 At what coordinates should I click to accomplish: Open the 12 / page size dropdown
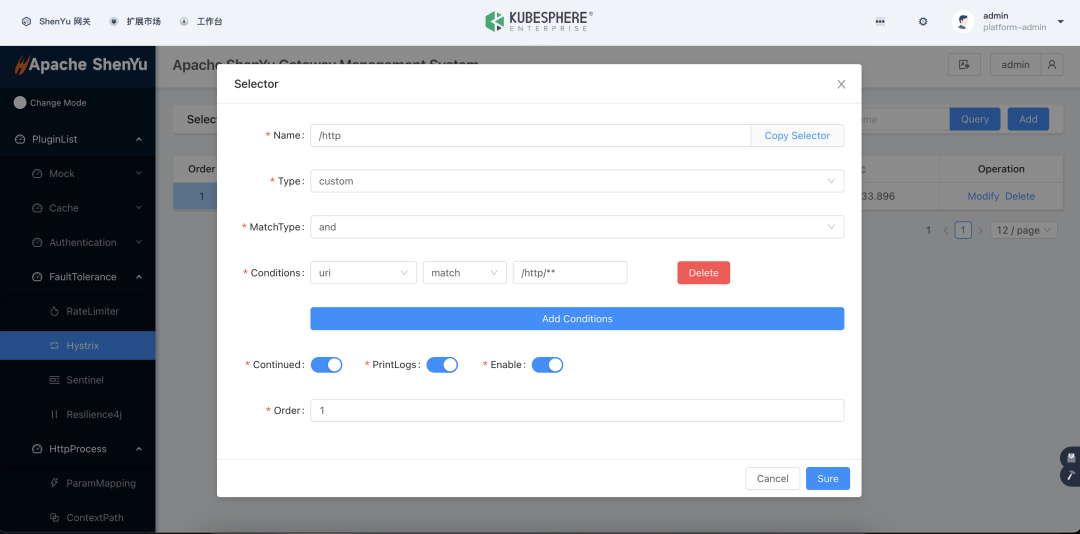1024,230
